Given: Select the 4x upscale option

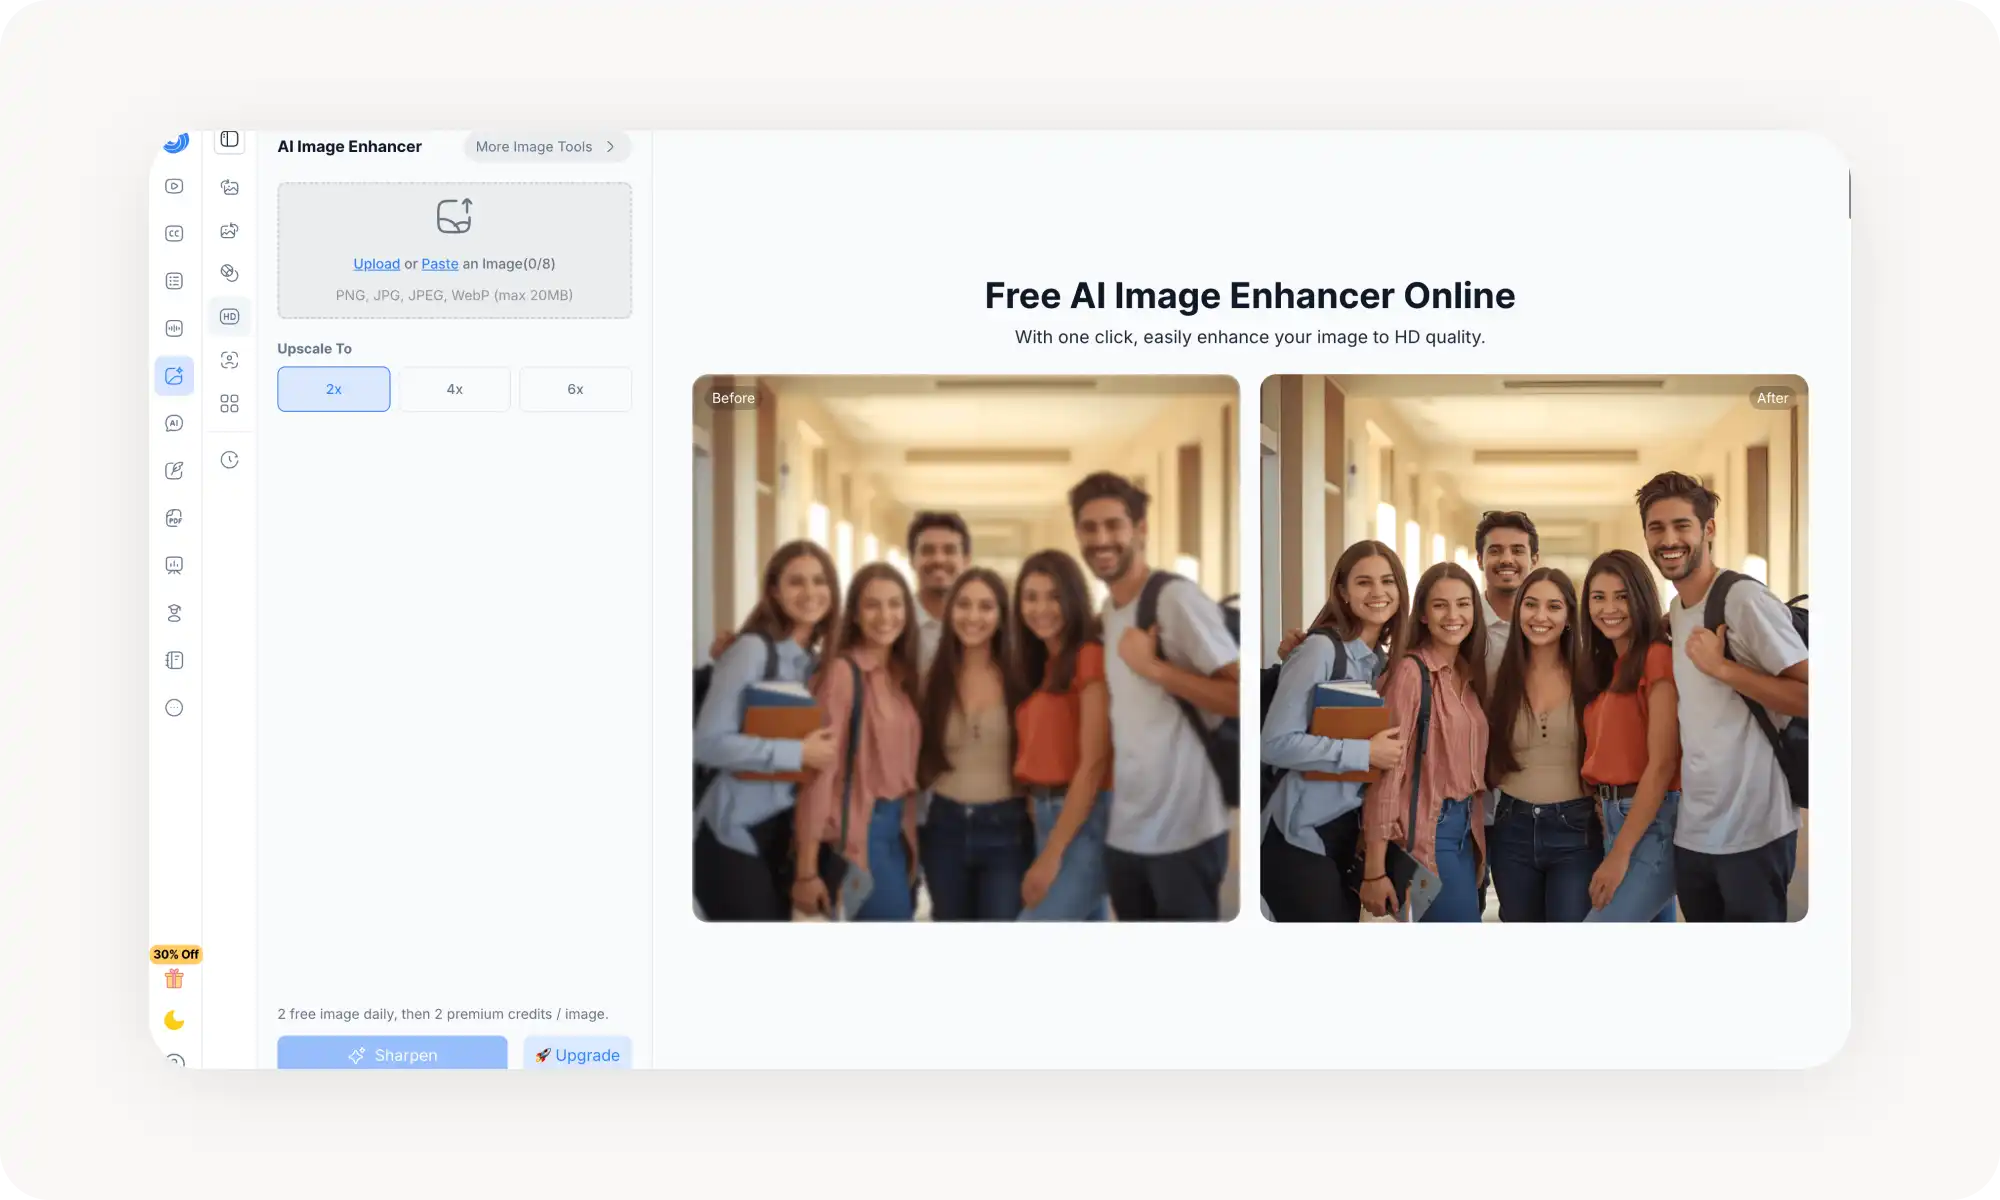Looking at the screenshot, I should point(454,389).
